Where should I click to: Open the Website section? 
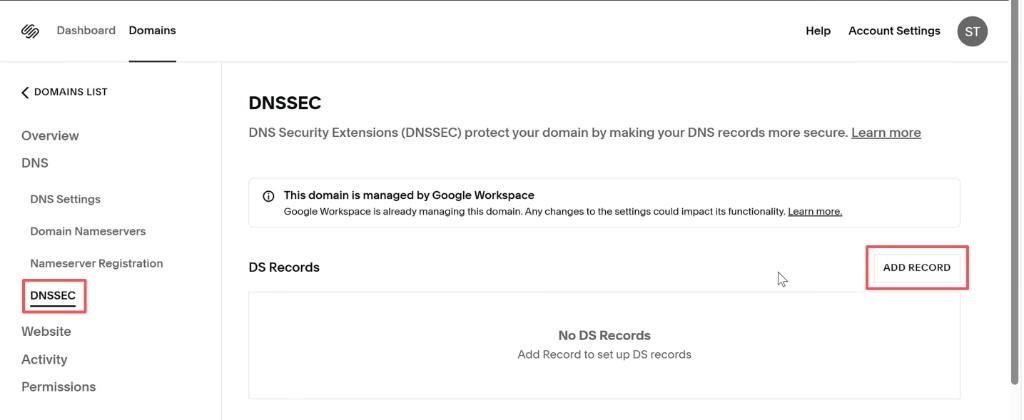coord(46,331)
